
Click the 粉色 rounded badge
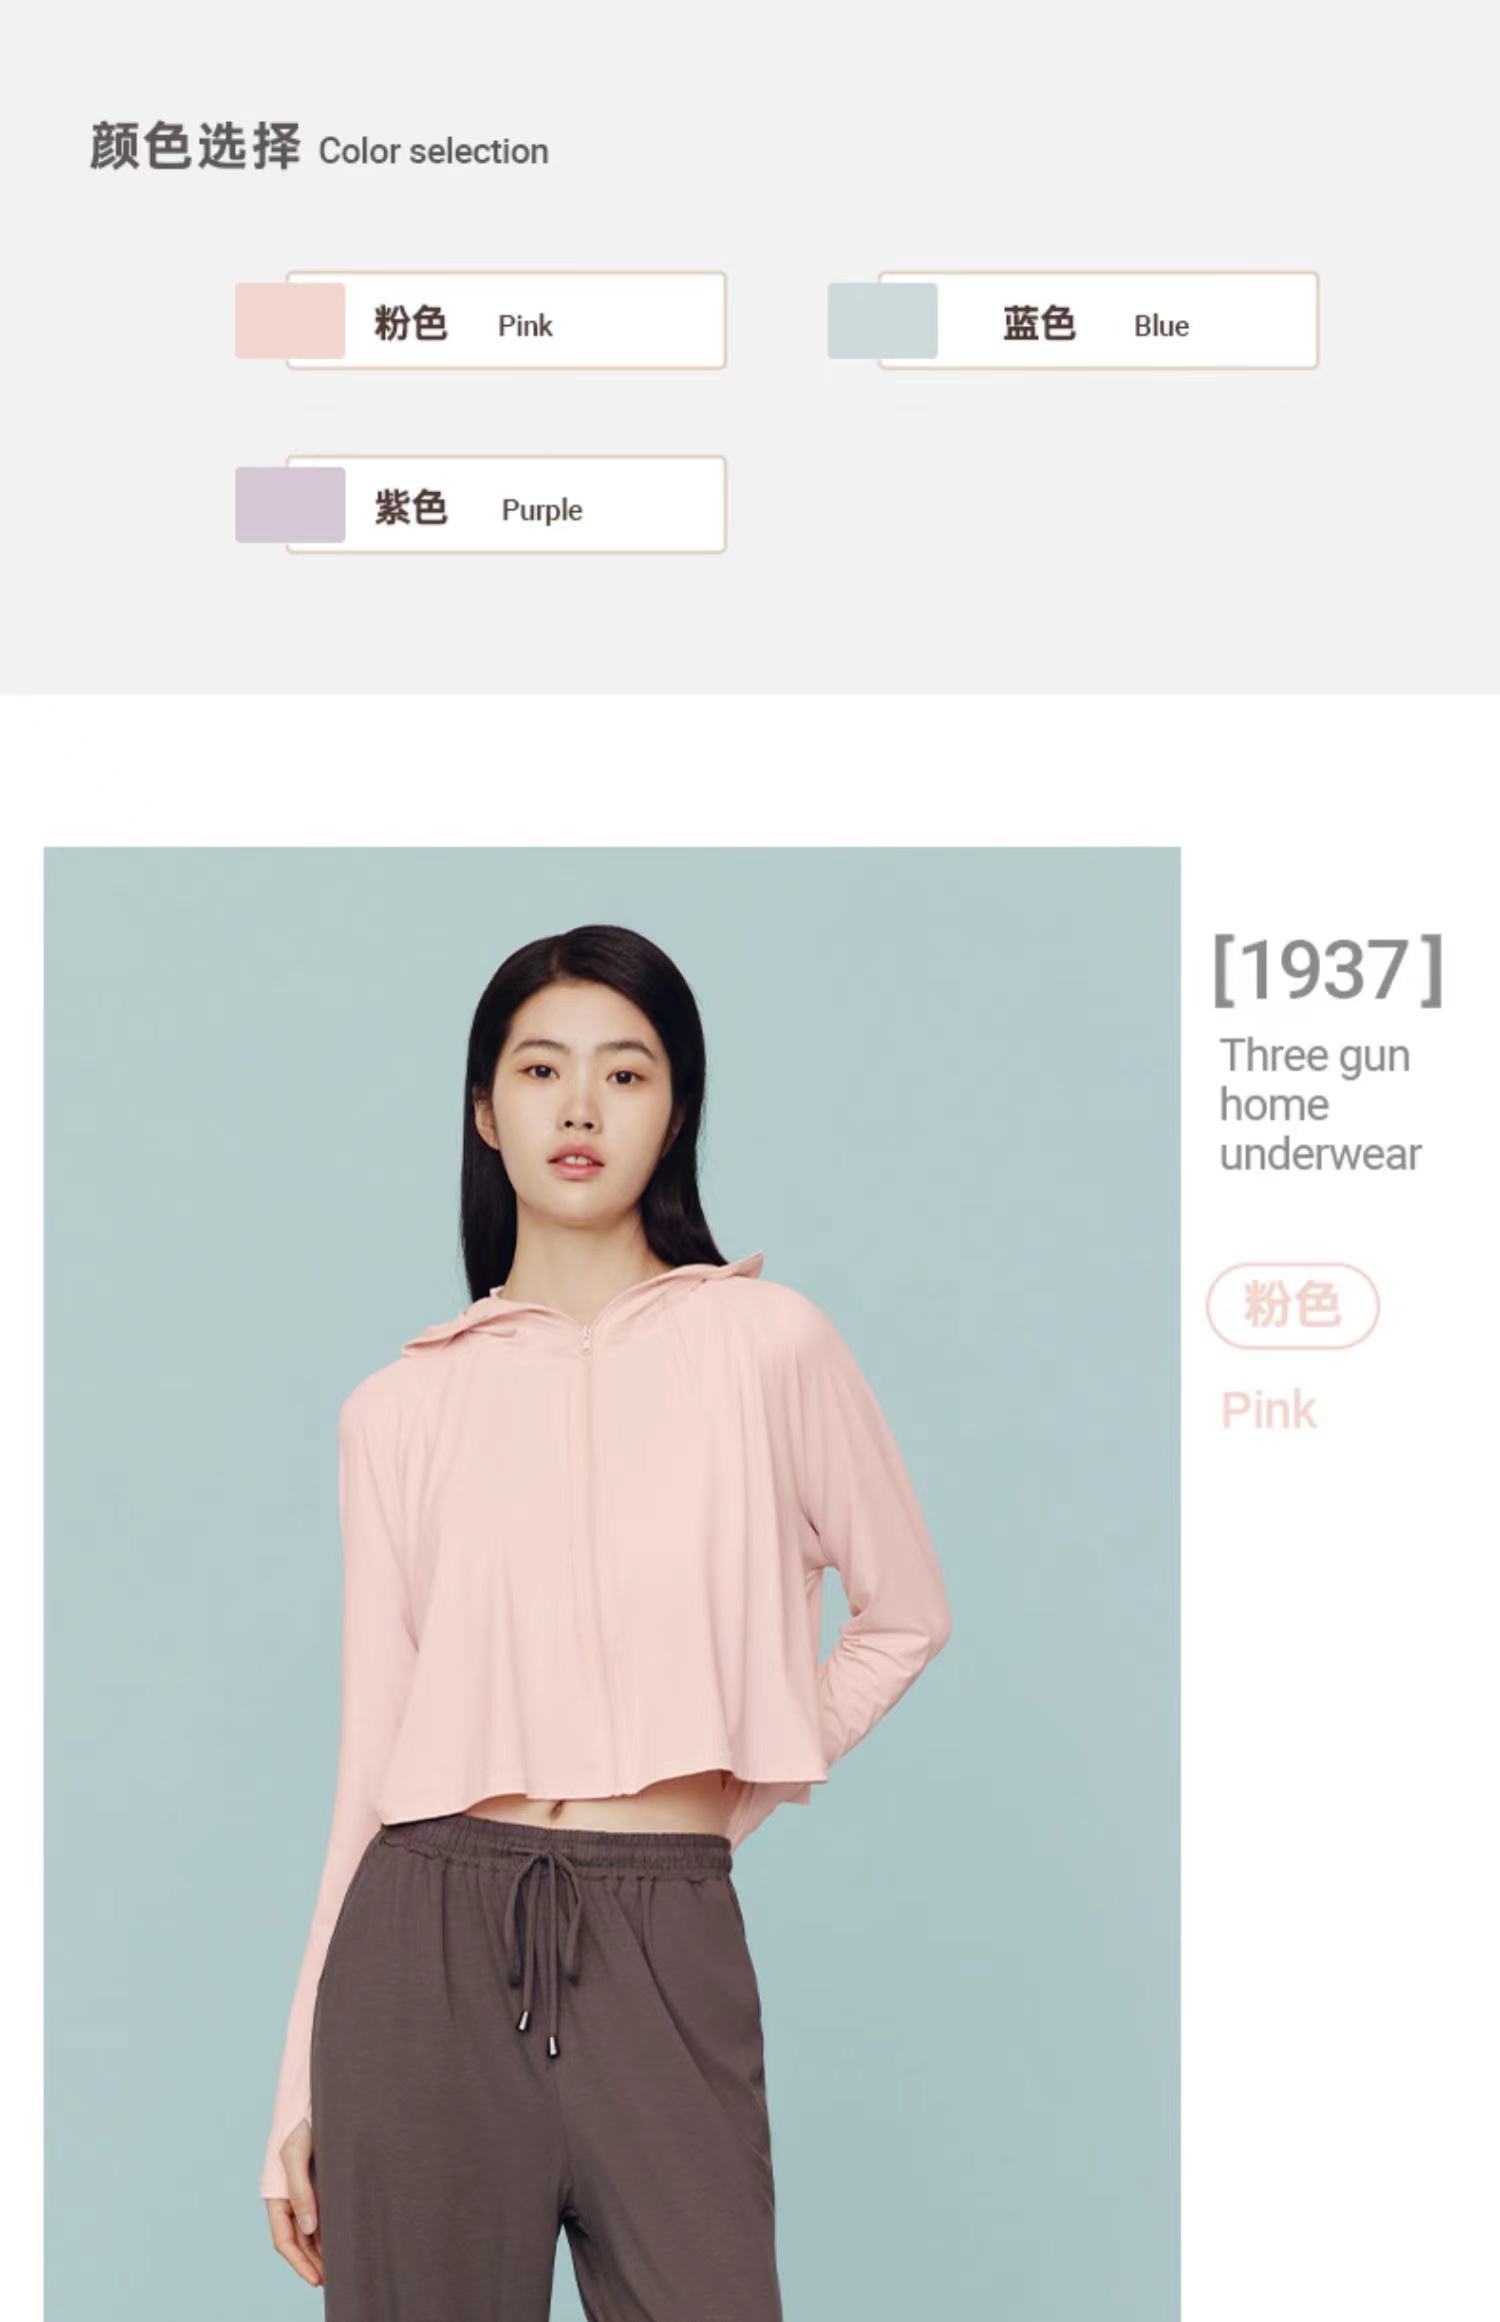click(1292, 1305)
